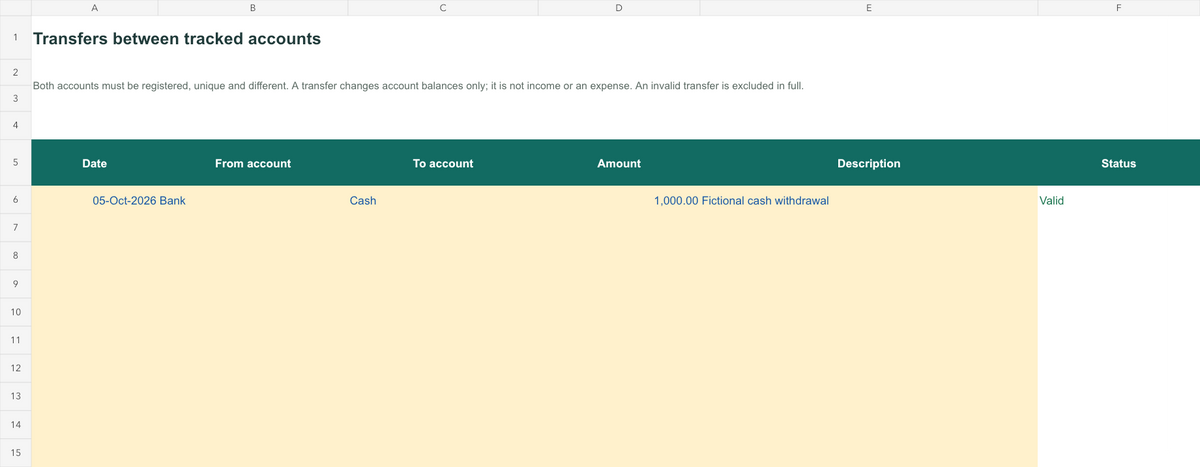Click the 'Valid' status cell
Screen dimensions: 1200x467
pyautogui.click(x=1118, y=200)
